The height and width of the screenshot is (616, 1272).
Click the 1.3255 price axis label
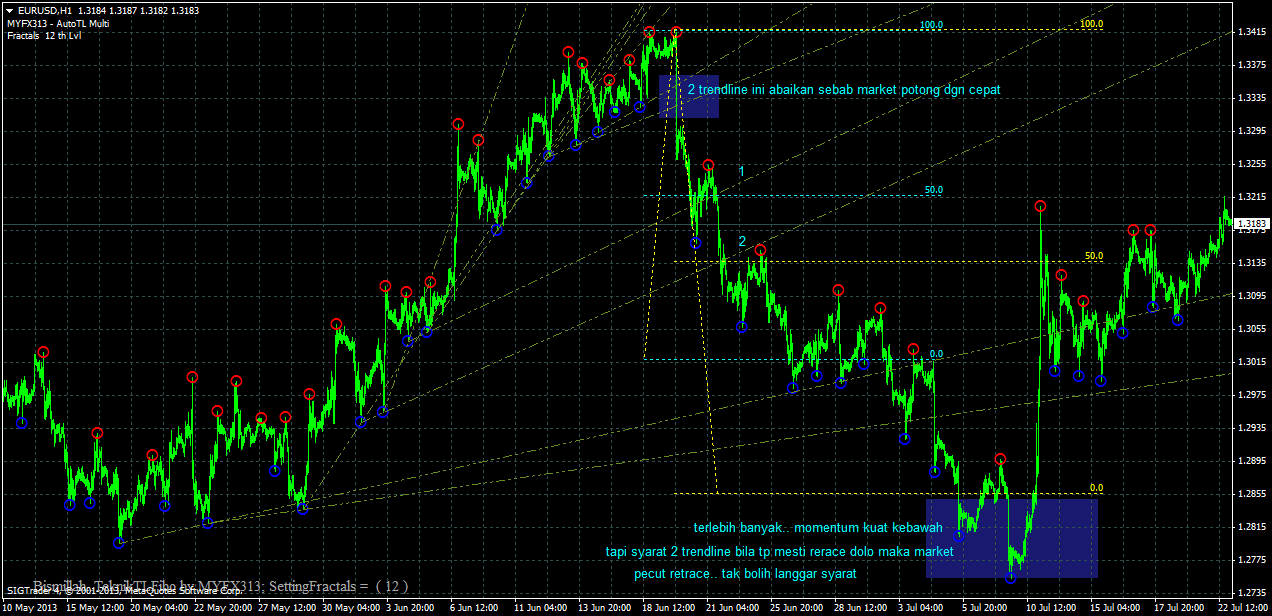[1253, 164]
